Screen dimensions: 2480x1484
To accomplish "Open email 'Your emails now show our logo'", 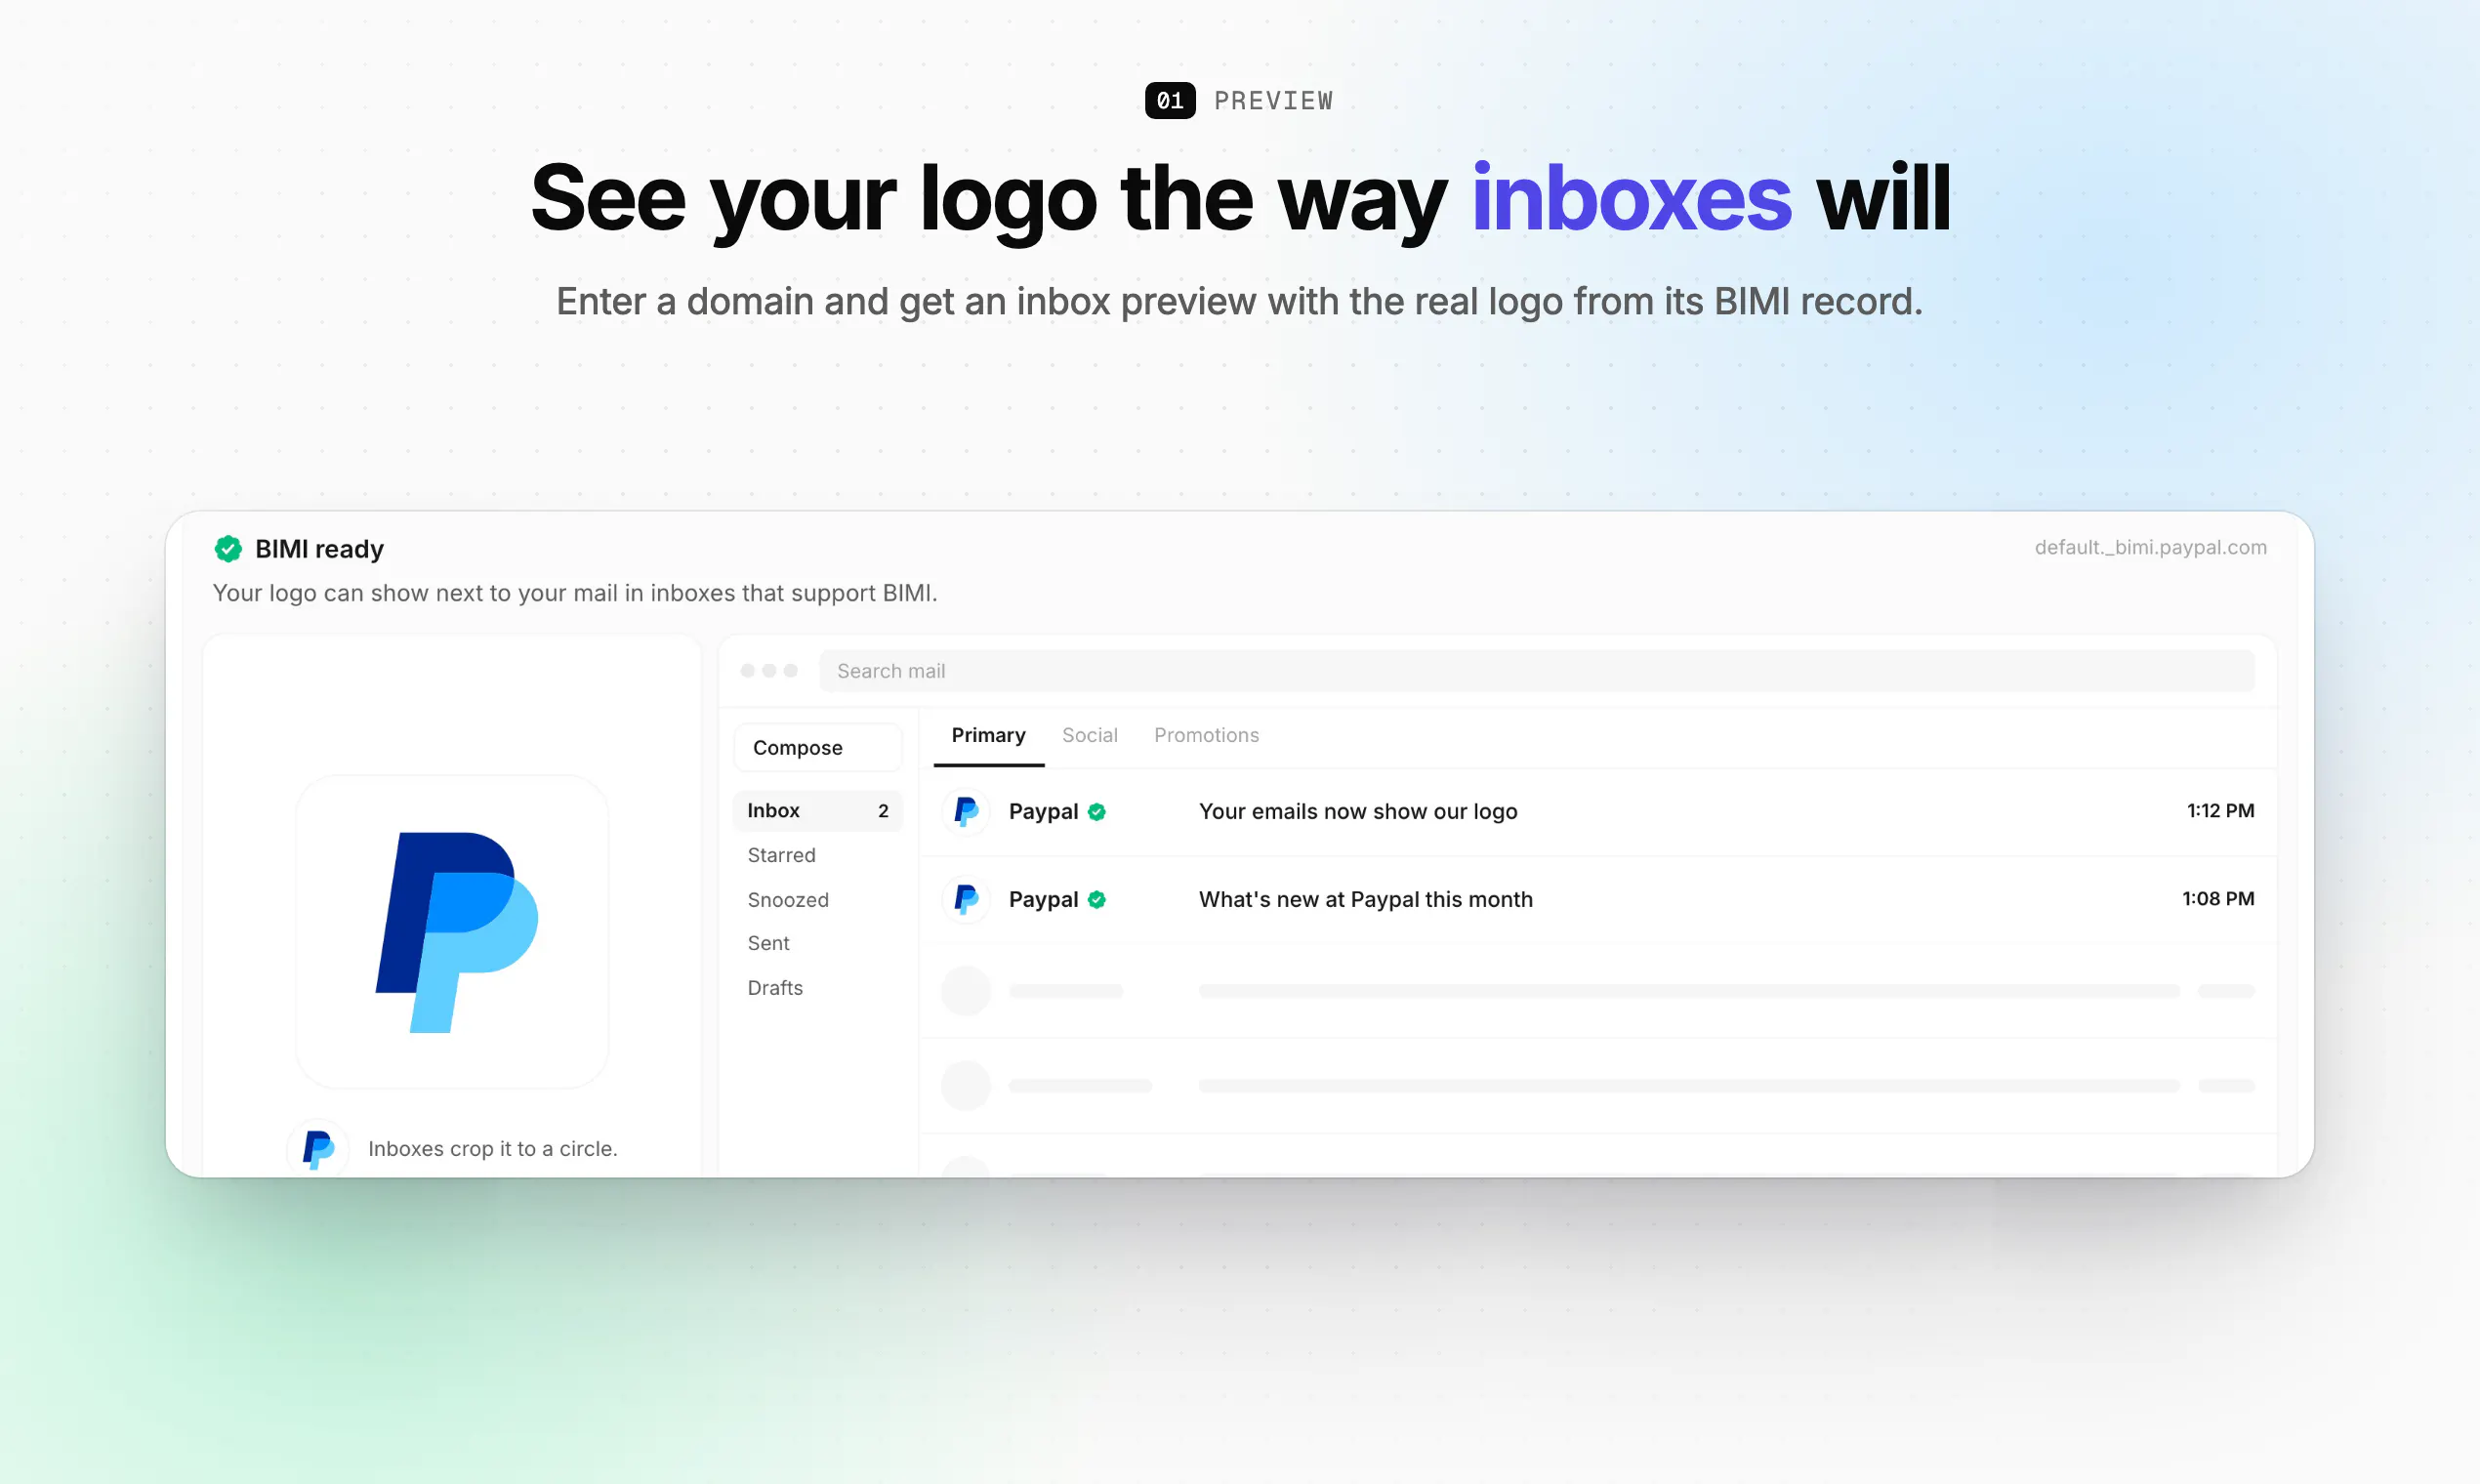I will 1598,812.
